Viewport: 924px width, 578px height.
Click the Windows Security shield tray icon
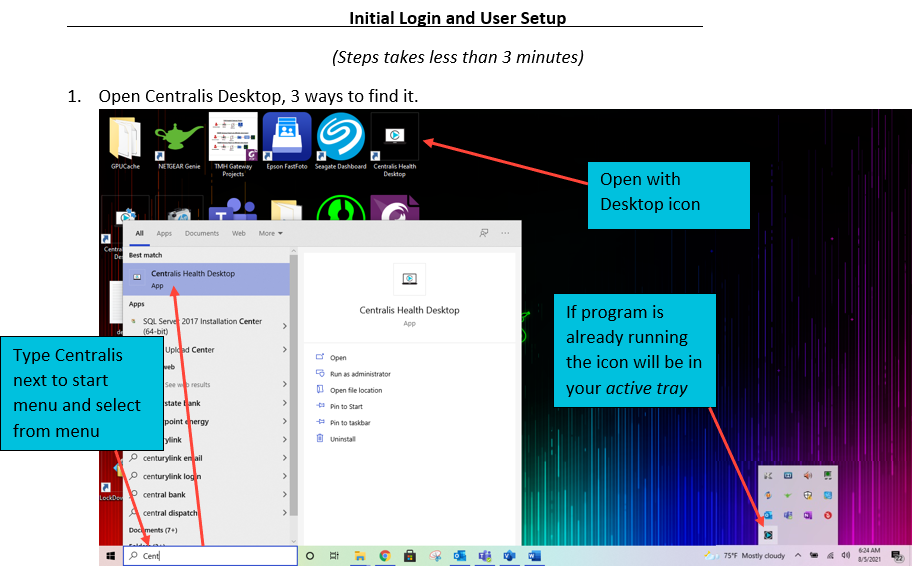click(808, 496)
